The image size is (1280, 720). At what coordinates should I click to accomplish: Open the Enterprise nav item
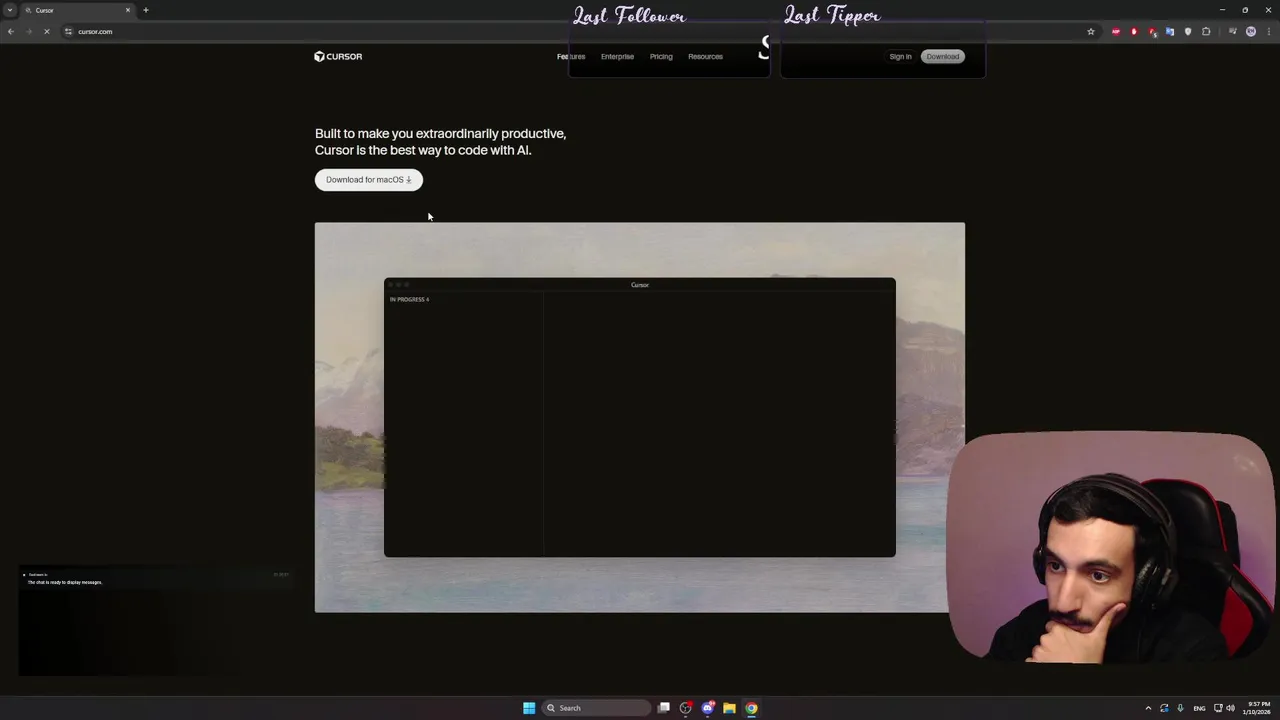click(617, 56)
